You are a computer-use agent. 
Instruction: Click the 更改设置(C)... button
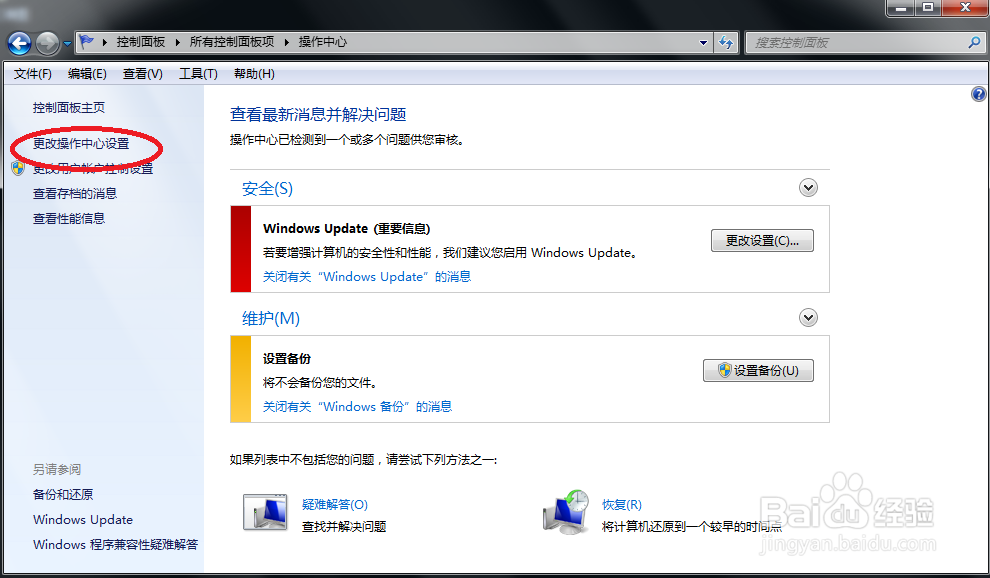coord(762,241)
